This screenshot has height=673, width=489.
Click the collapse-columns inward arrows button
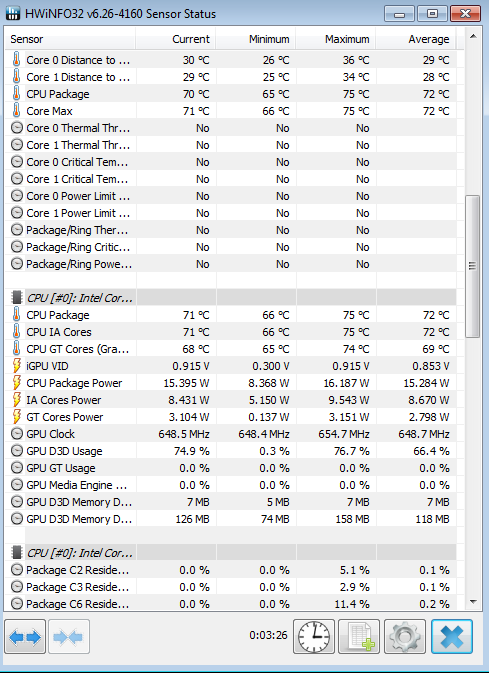[69, 637]
